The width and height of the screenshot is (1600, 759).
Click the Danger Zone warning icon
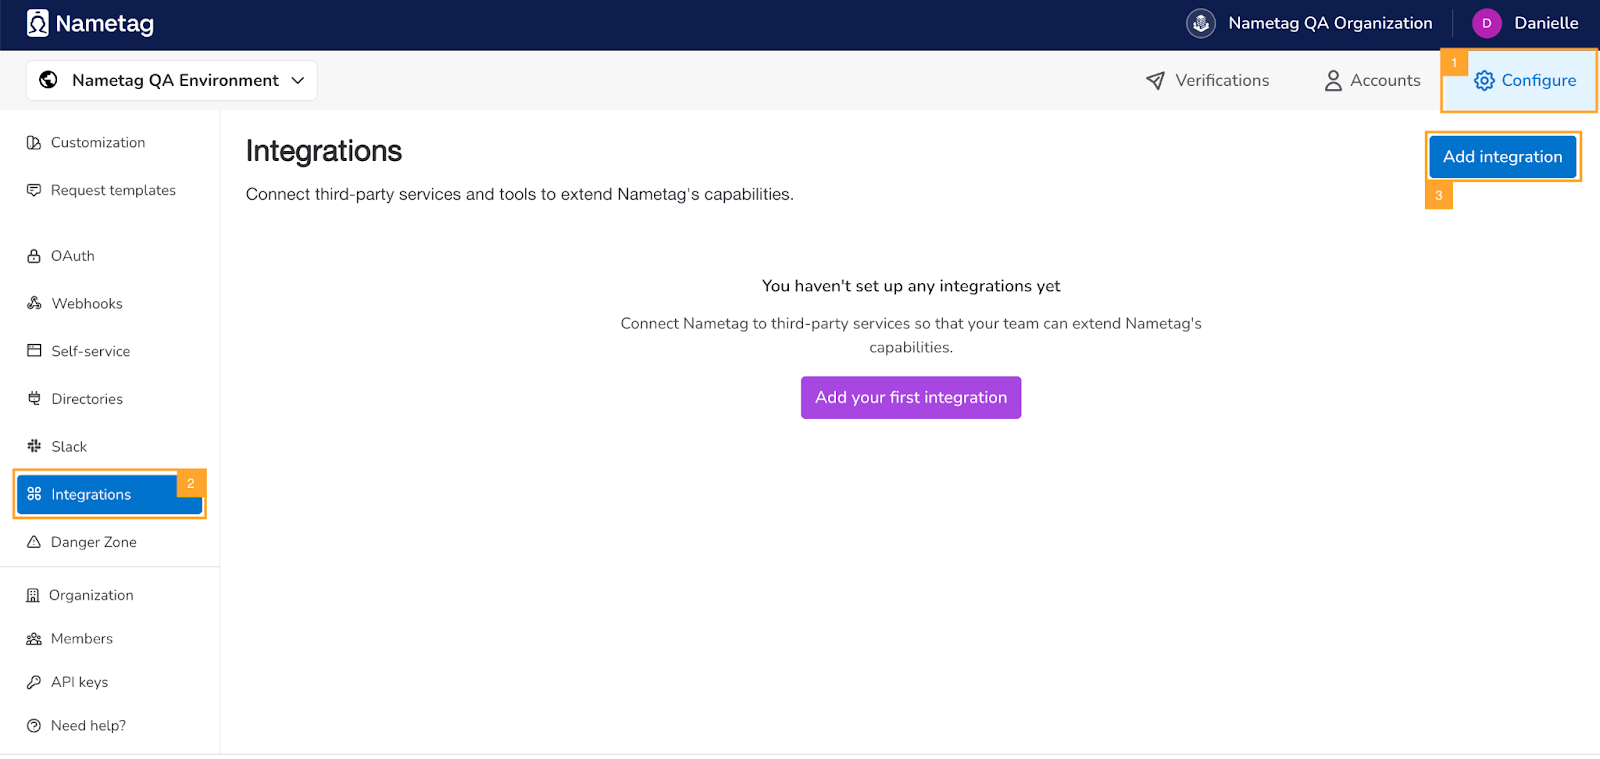pyautogui.click(x=34, y=542)
